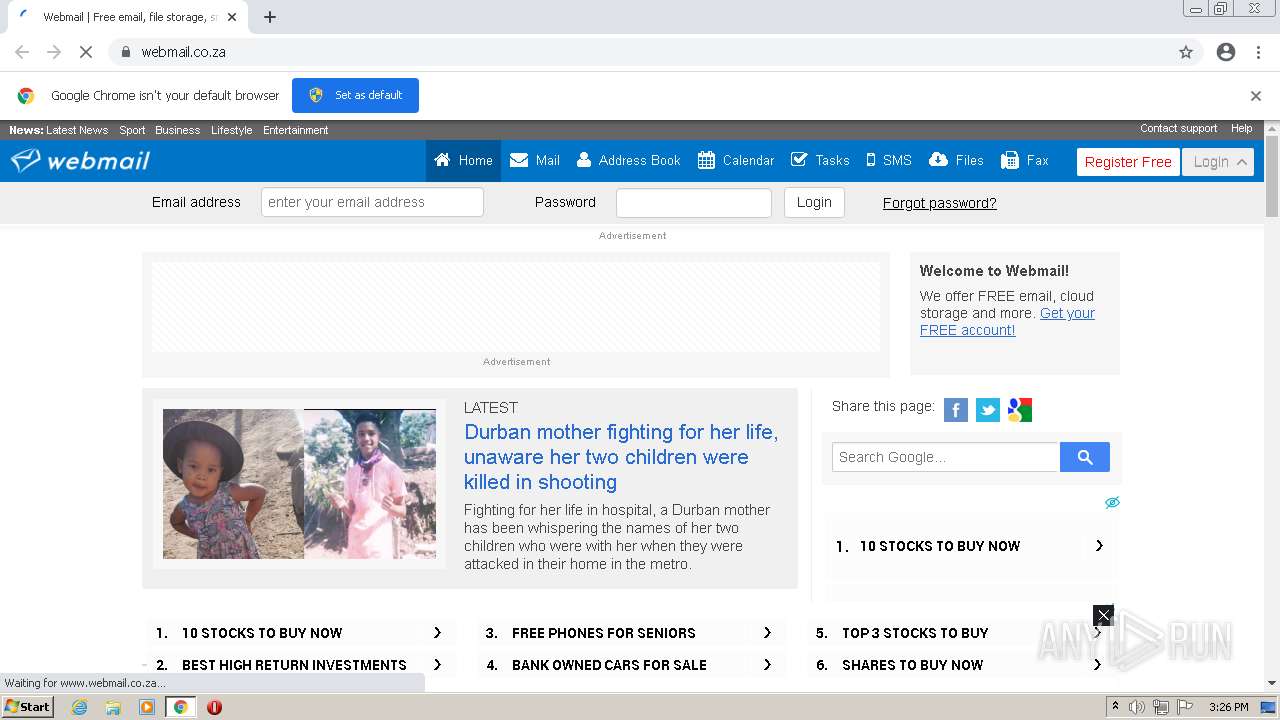The width and height of the screenshot is (1280, 720).
Task: Open the Address Book section
Action: [x=628, y=161]
